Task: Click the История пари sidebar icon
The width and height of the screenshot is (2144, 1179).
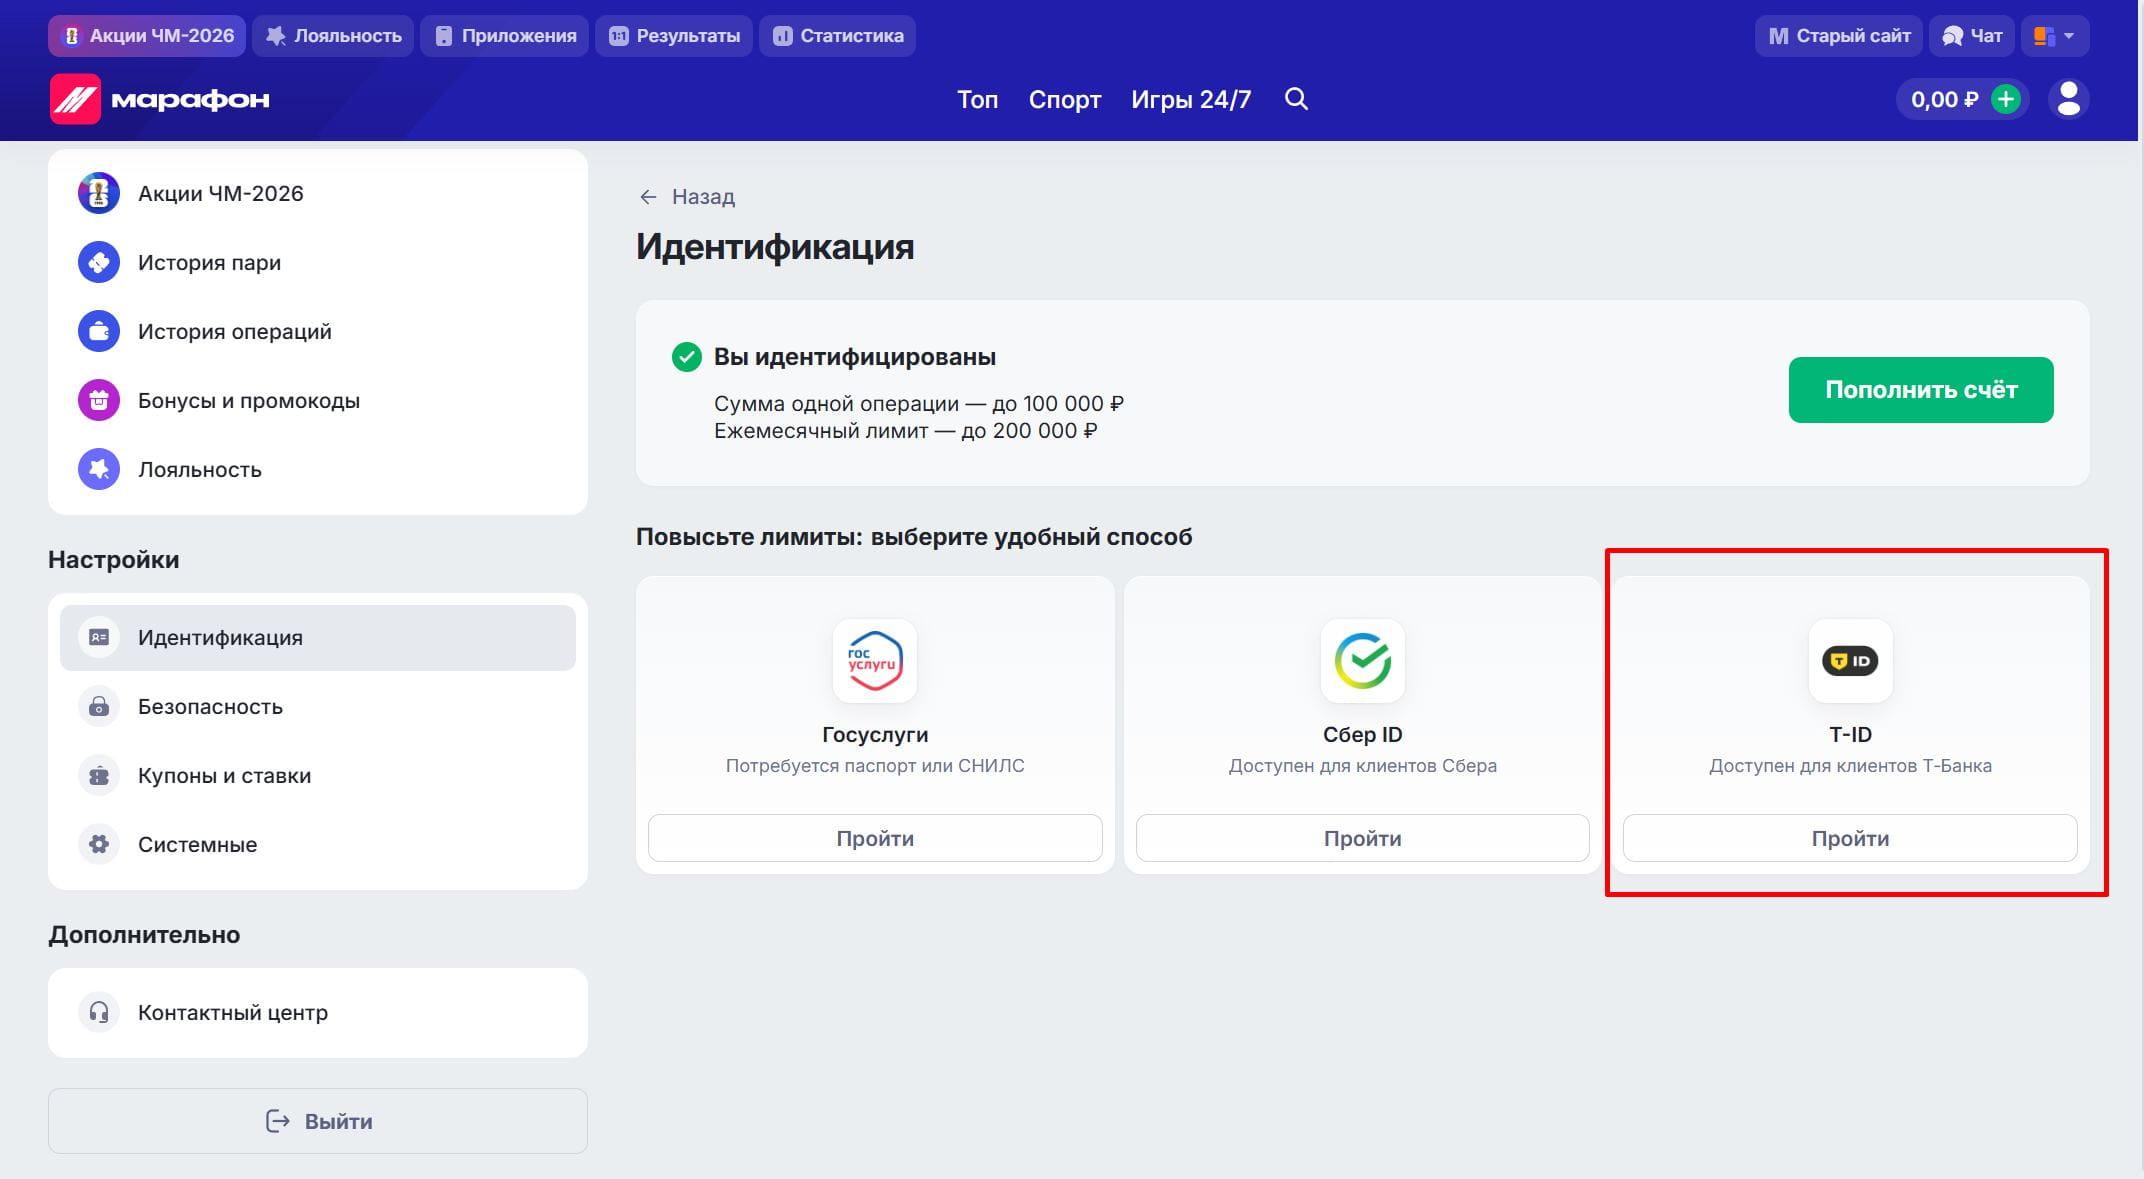Action: coord(99,262)
